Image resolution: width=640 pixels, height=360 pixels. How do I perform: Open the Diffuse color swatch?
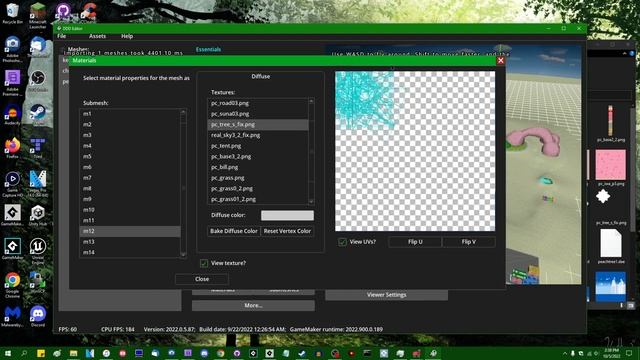tap(287, 215)
